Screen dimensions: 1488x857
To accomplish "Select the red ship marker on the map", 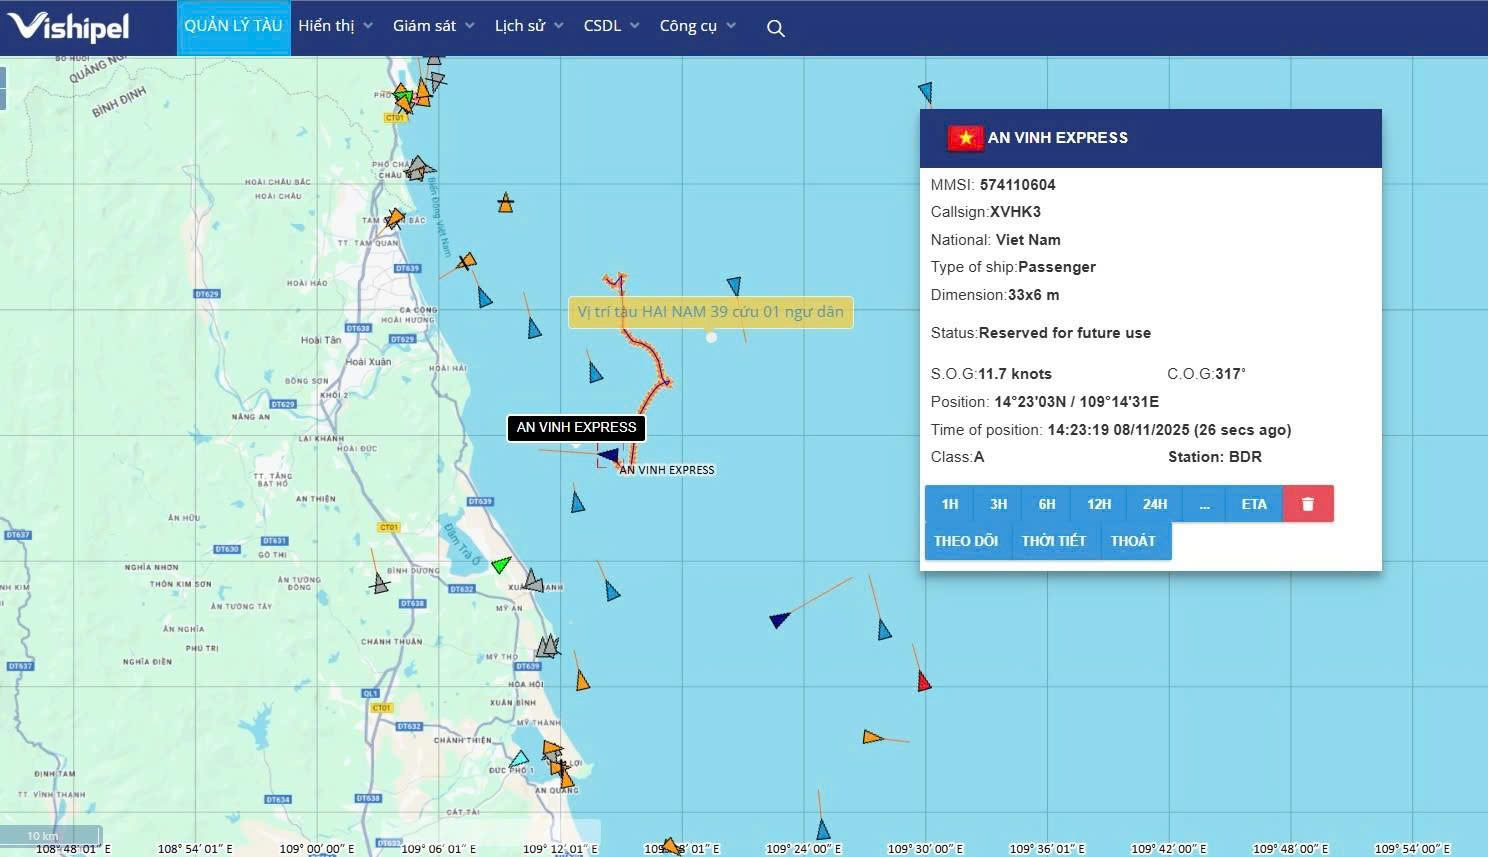I will [924, 681].
